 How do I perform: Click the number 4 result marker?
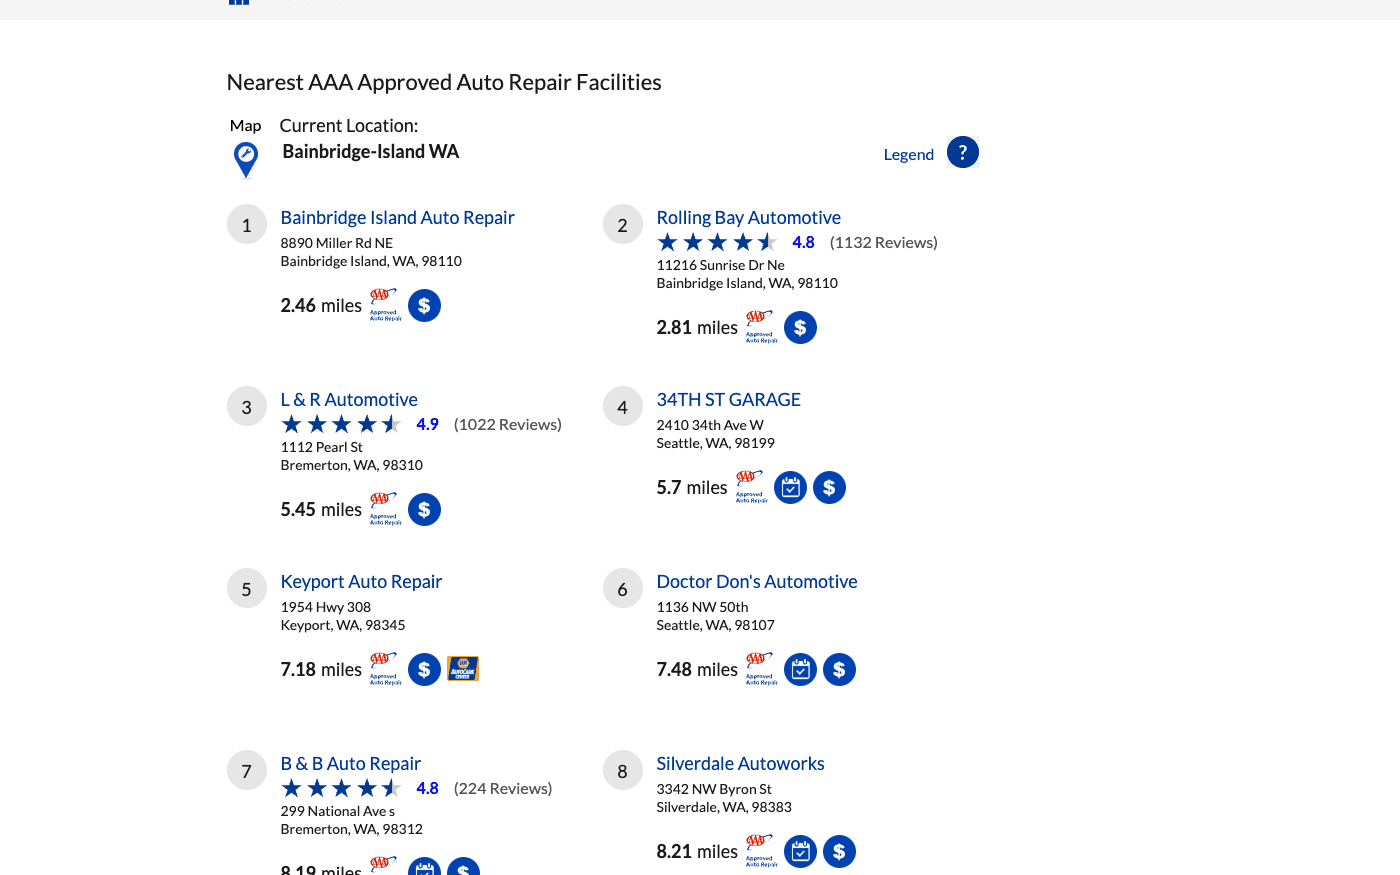tap(622, 407)
